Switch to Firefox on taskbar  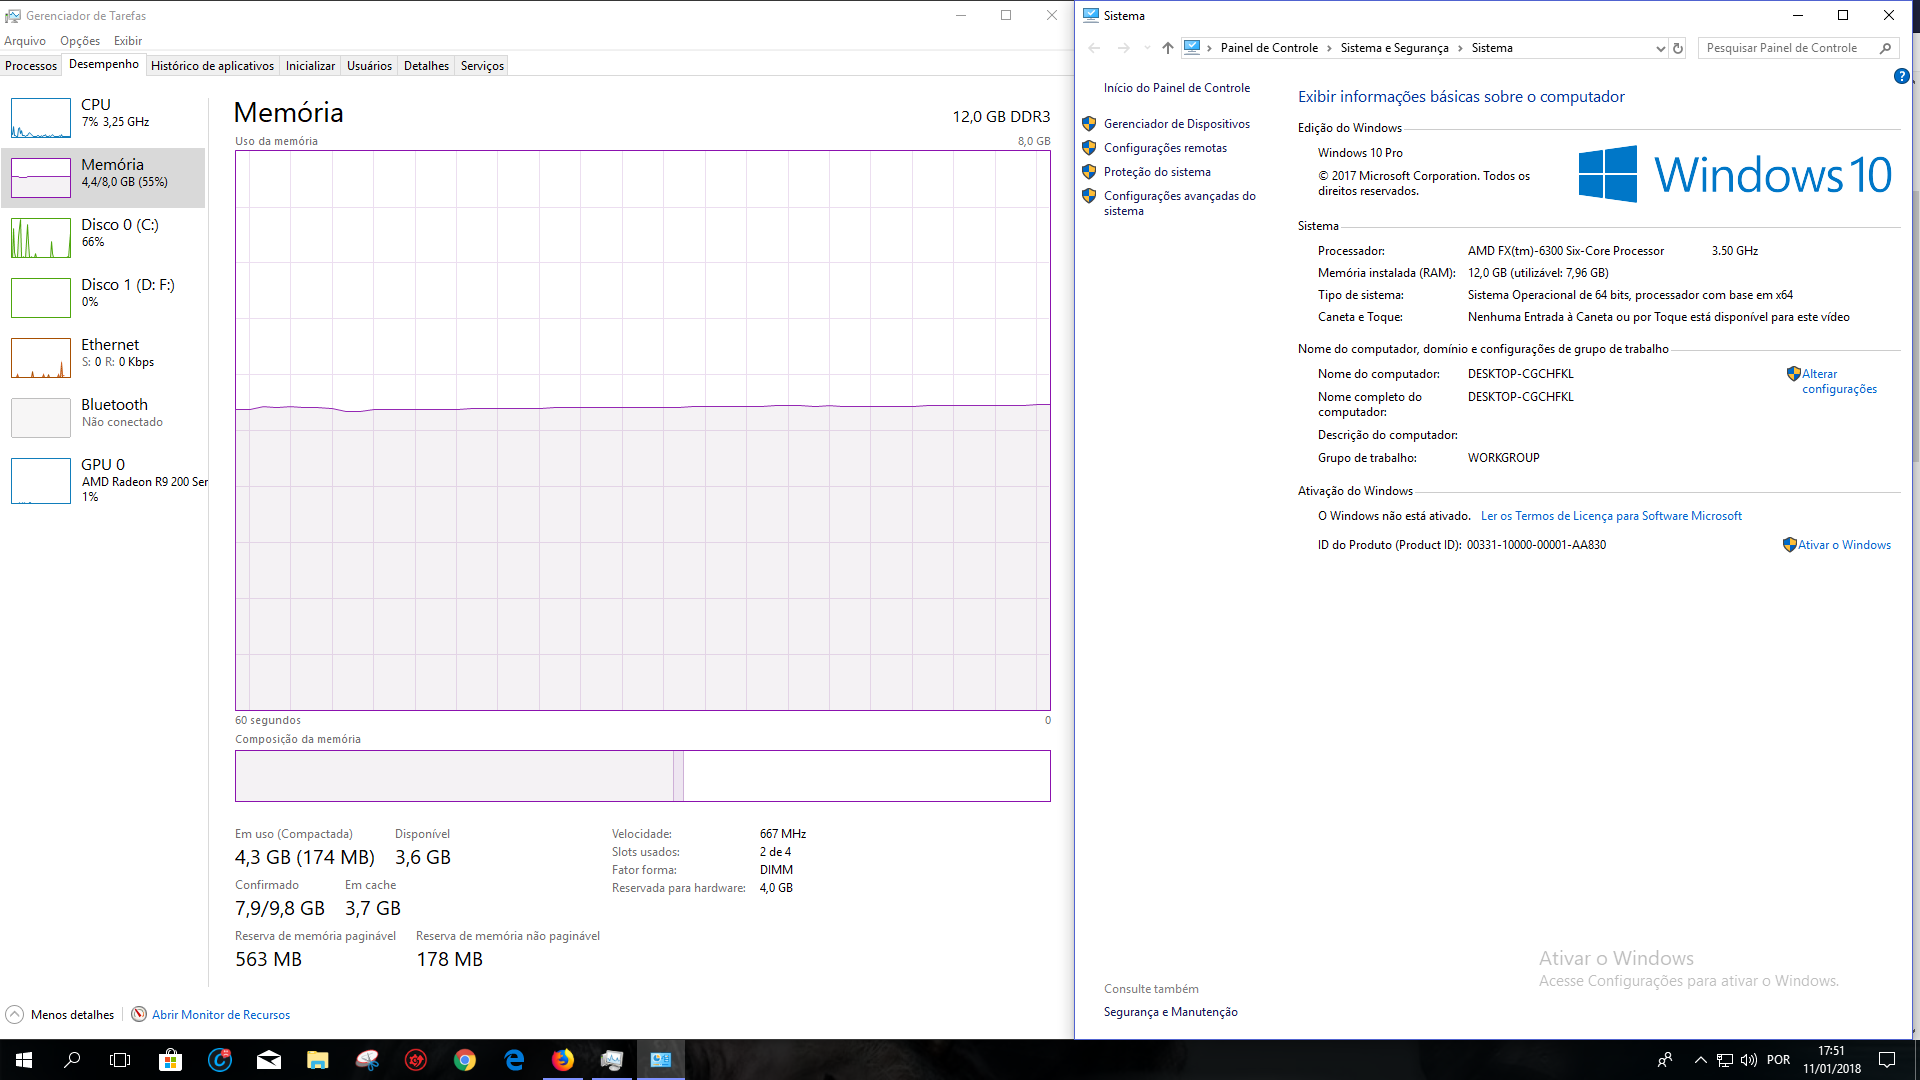(563, 1060)
